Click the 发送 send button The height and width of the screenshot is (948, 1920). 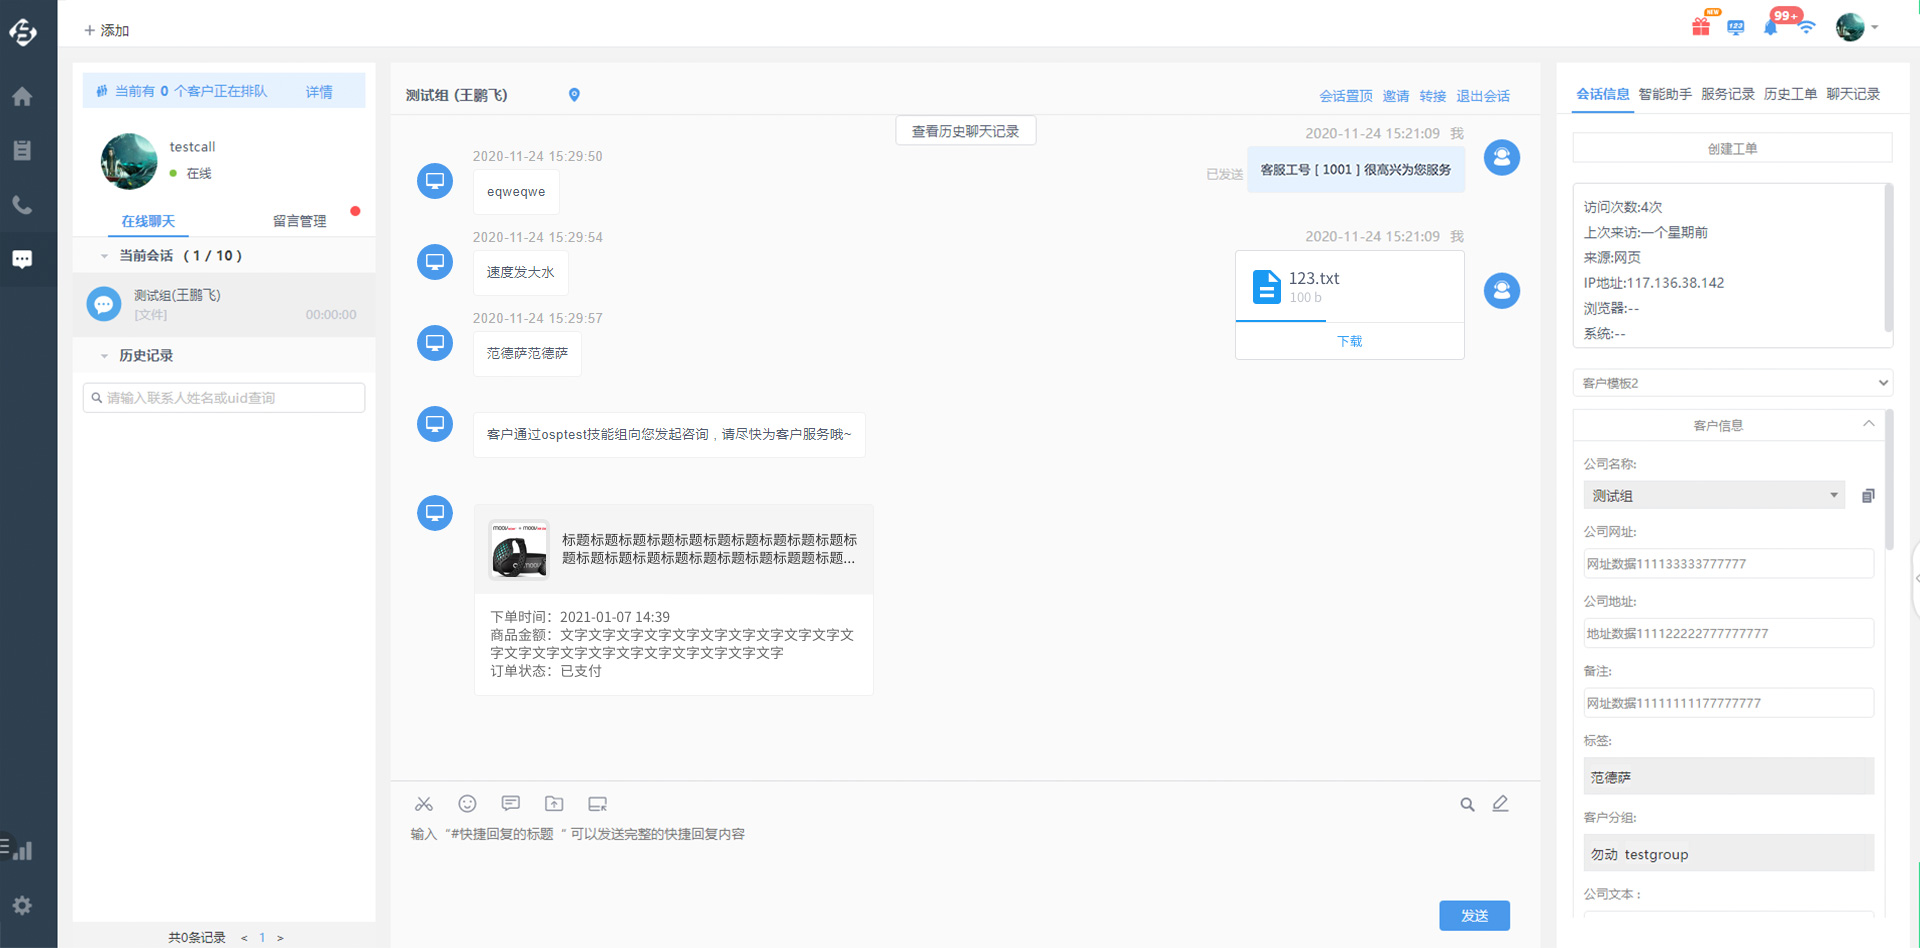(1474, 915)
